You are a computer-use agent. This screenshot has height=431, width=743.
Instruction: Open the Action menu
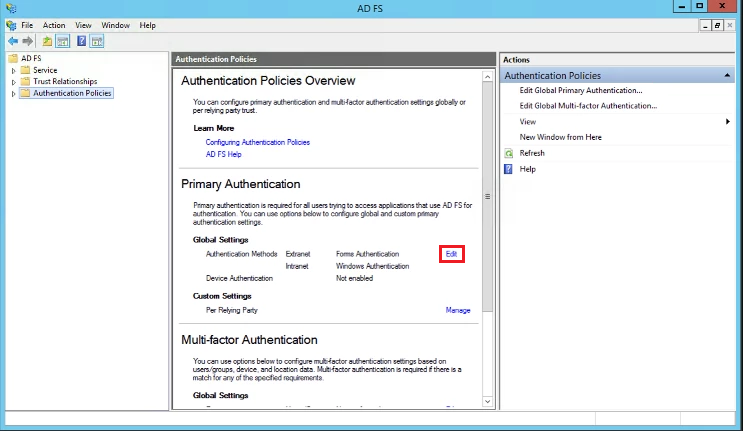tap(54, 25)
